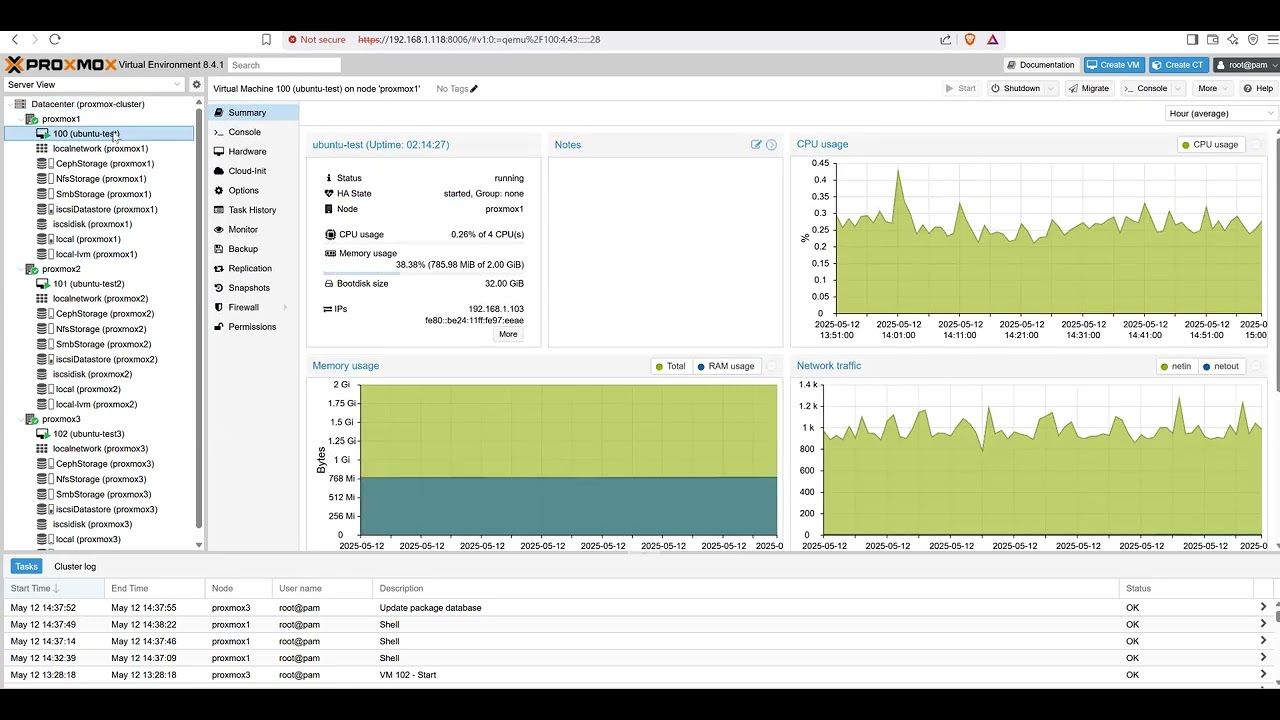Viewport: 1280px width, 720px height.
Task: Select local-lvm (proxmox1) in the tree
Action: (x=96, y=254)
